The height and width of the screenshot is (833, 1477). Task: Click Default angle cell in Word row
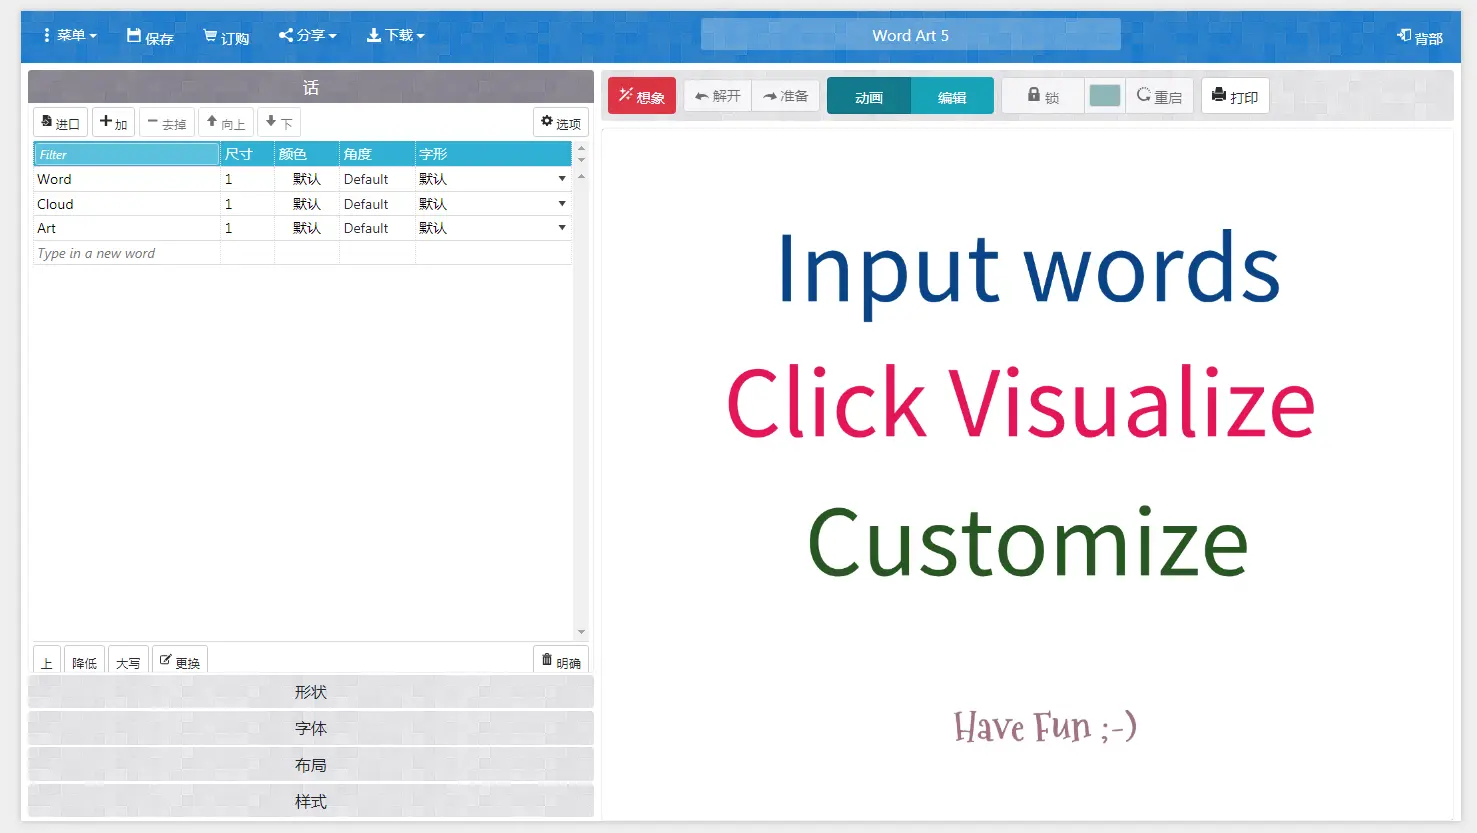[x=377, y=179]
